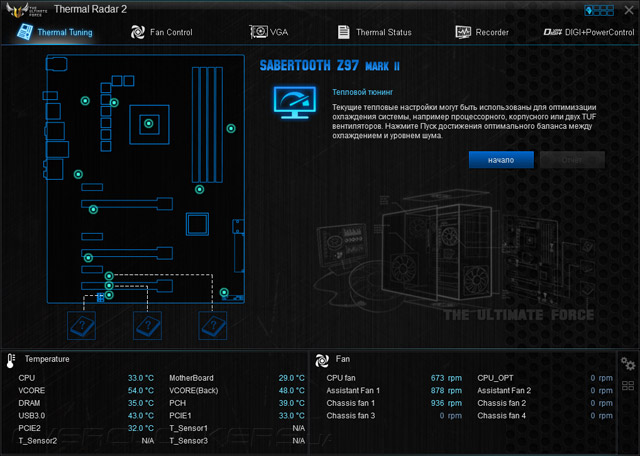
Task: Click the Assistant Fan 2 label
Action: (504, 391)
